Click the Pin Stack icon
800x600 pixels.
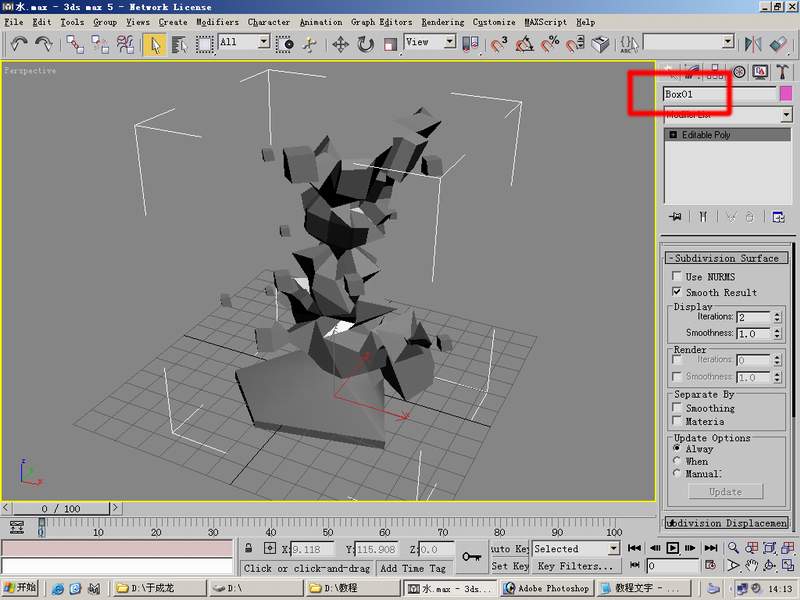pyautogui.click(x=676, y=216)
